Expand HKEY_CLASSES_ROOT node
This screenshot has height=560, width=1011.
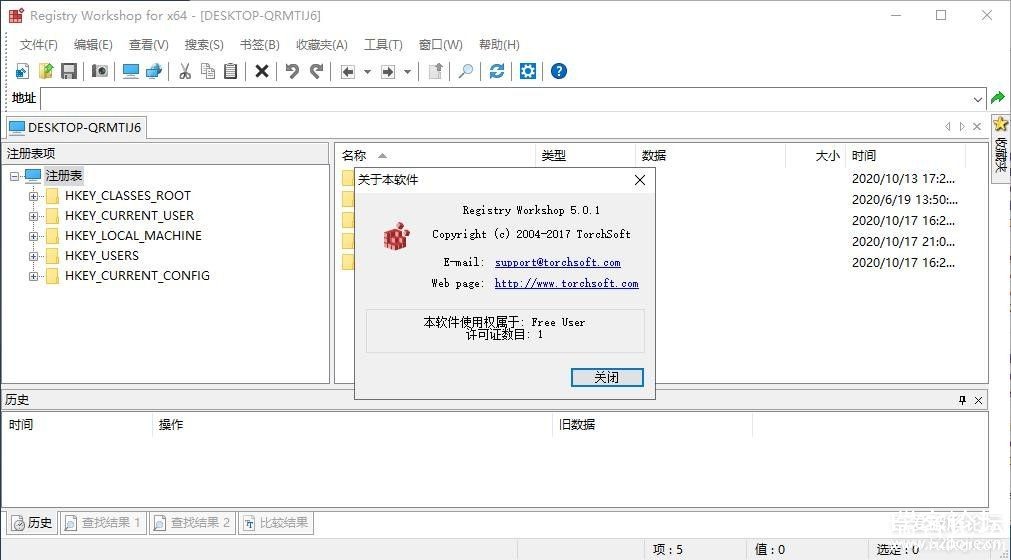(x=34, y=196)
